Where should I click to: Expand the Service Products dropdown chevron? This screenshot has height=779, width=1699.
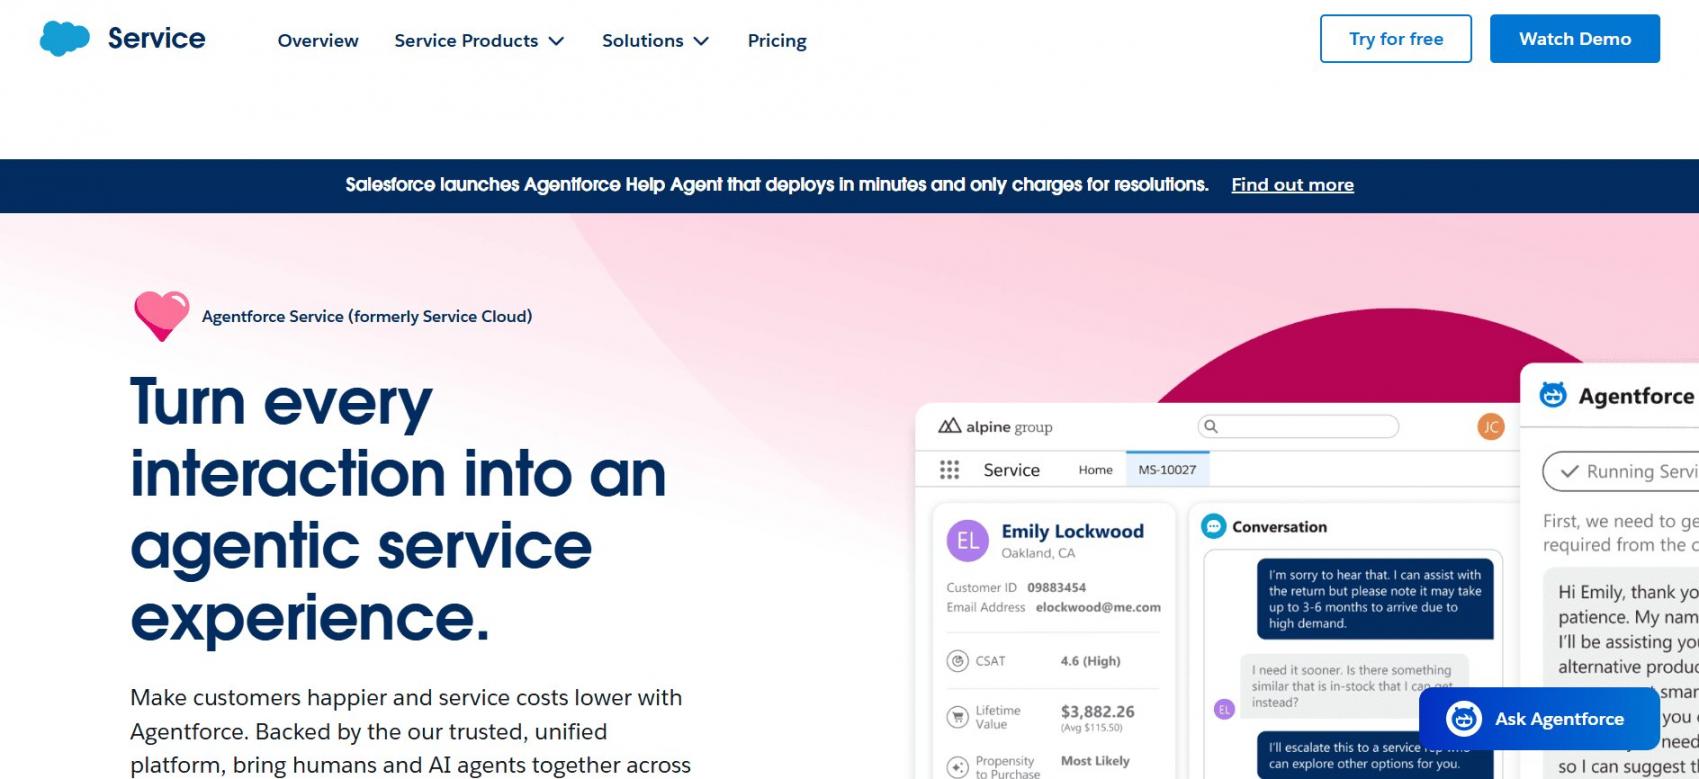pyautogui.click(x=557, y=41)
